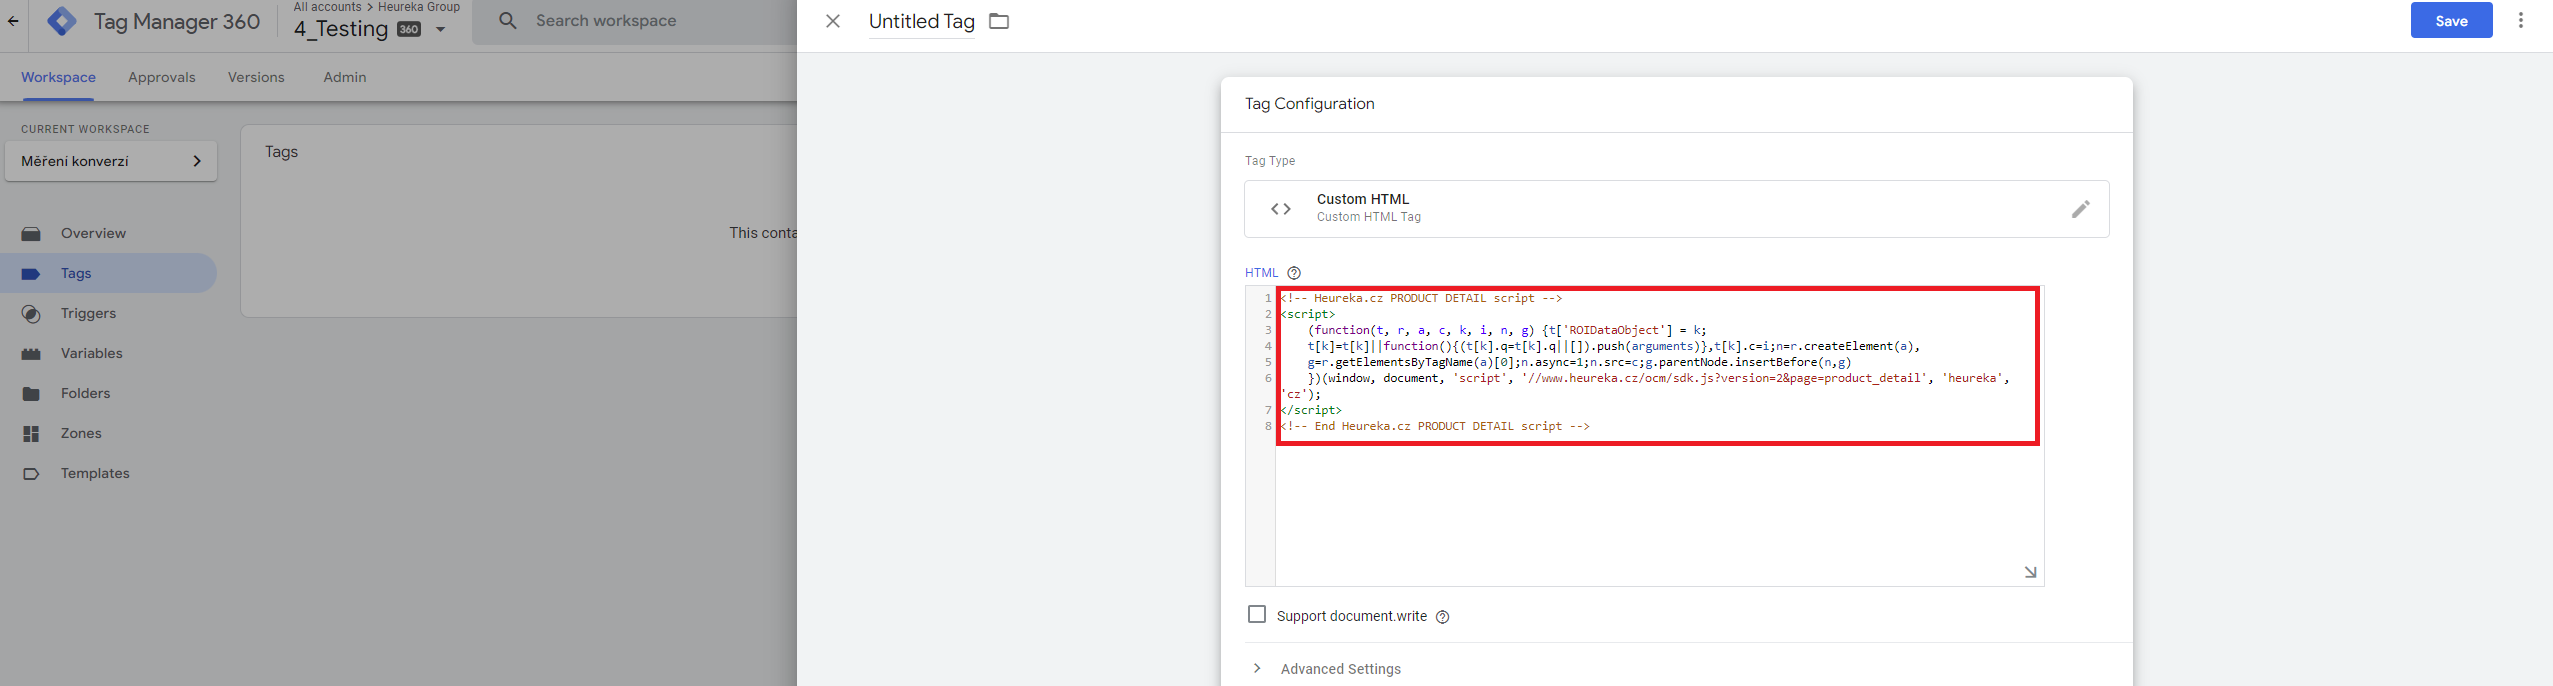Click the code editor resize handle

(2031, 572)
